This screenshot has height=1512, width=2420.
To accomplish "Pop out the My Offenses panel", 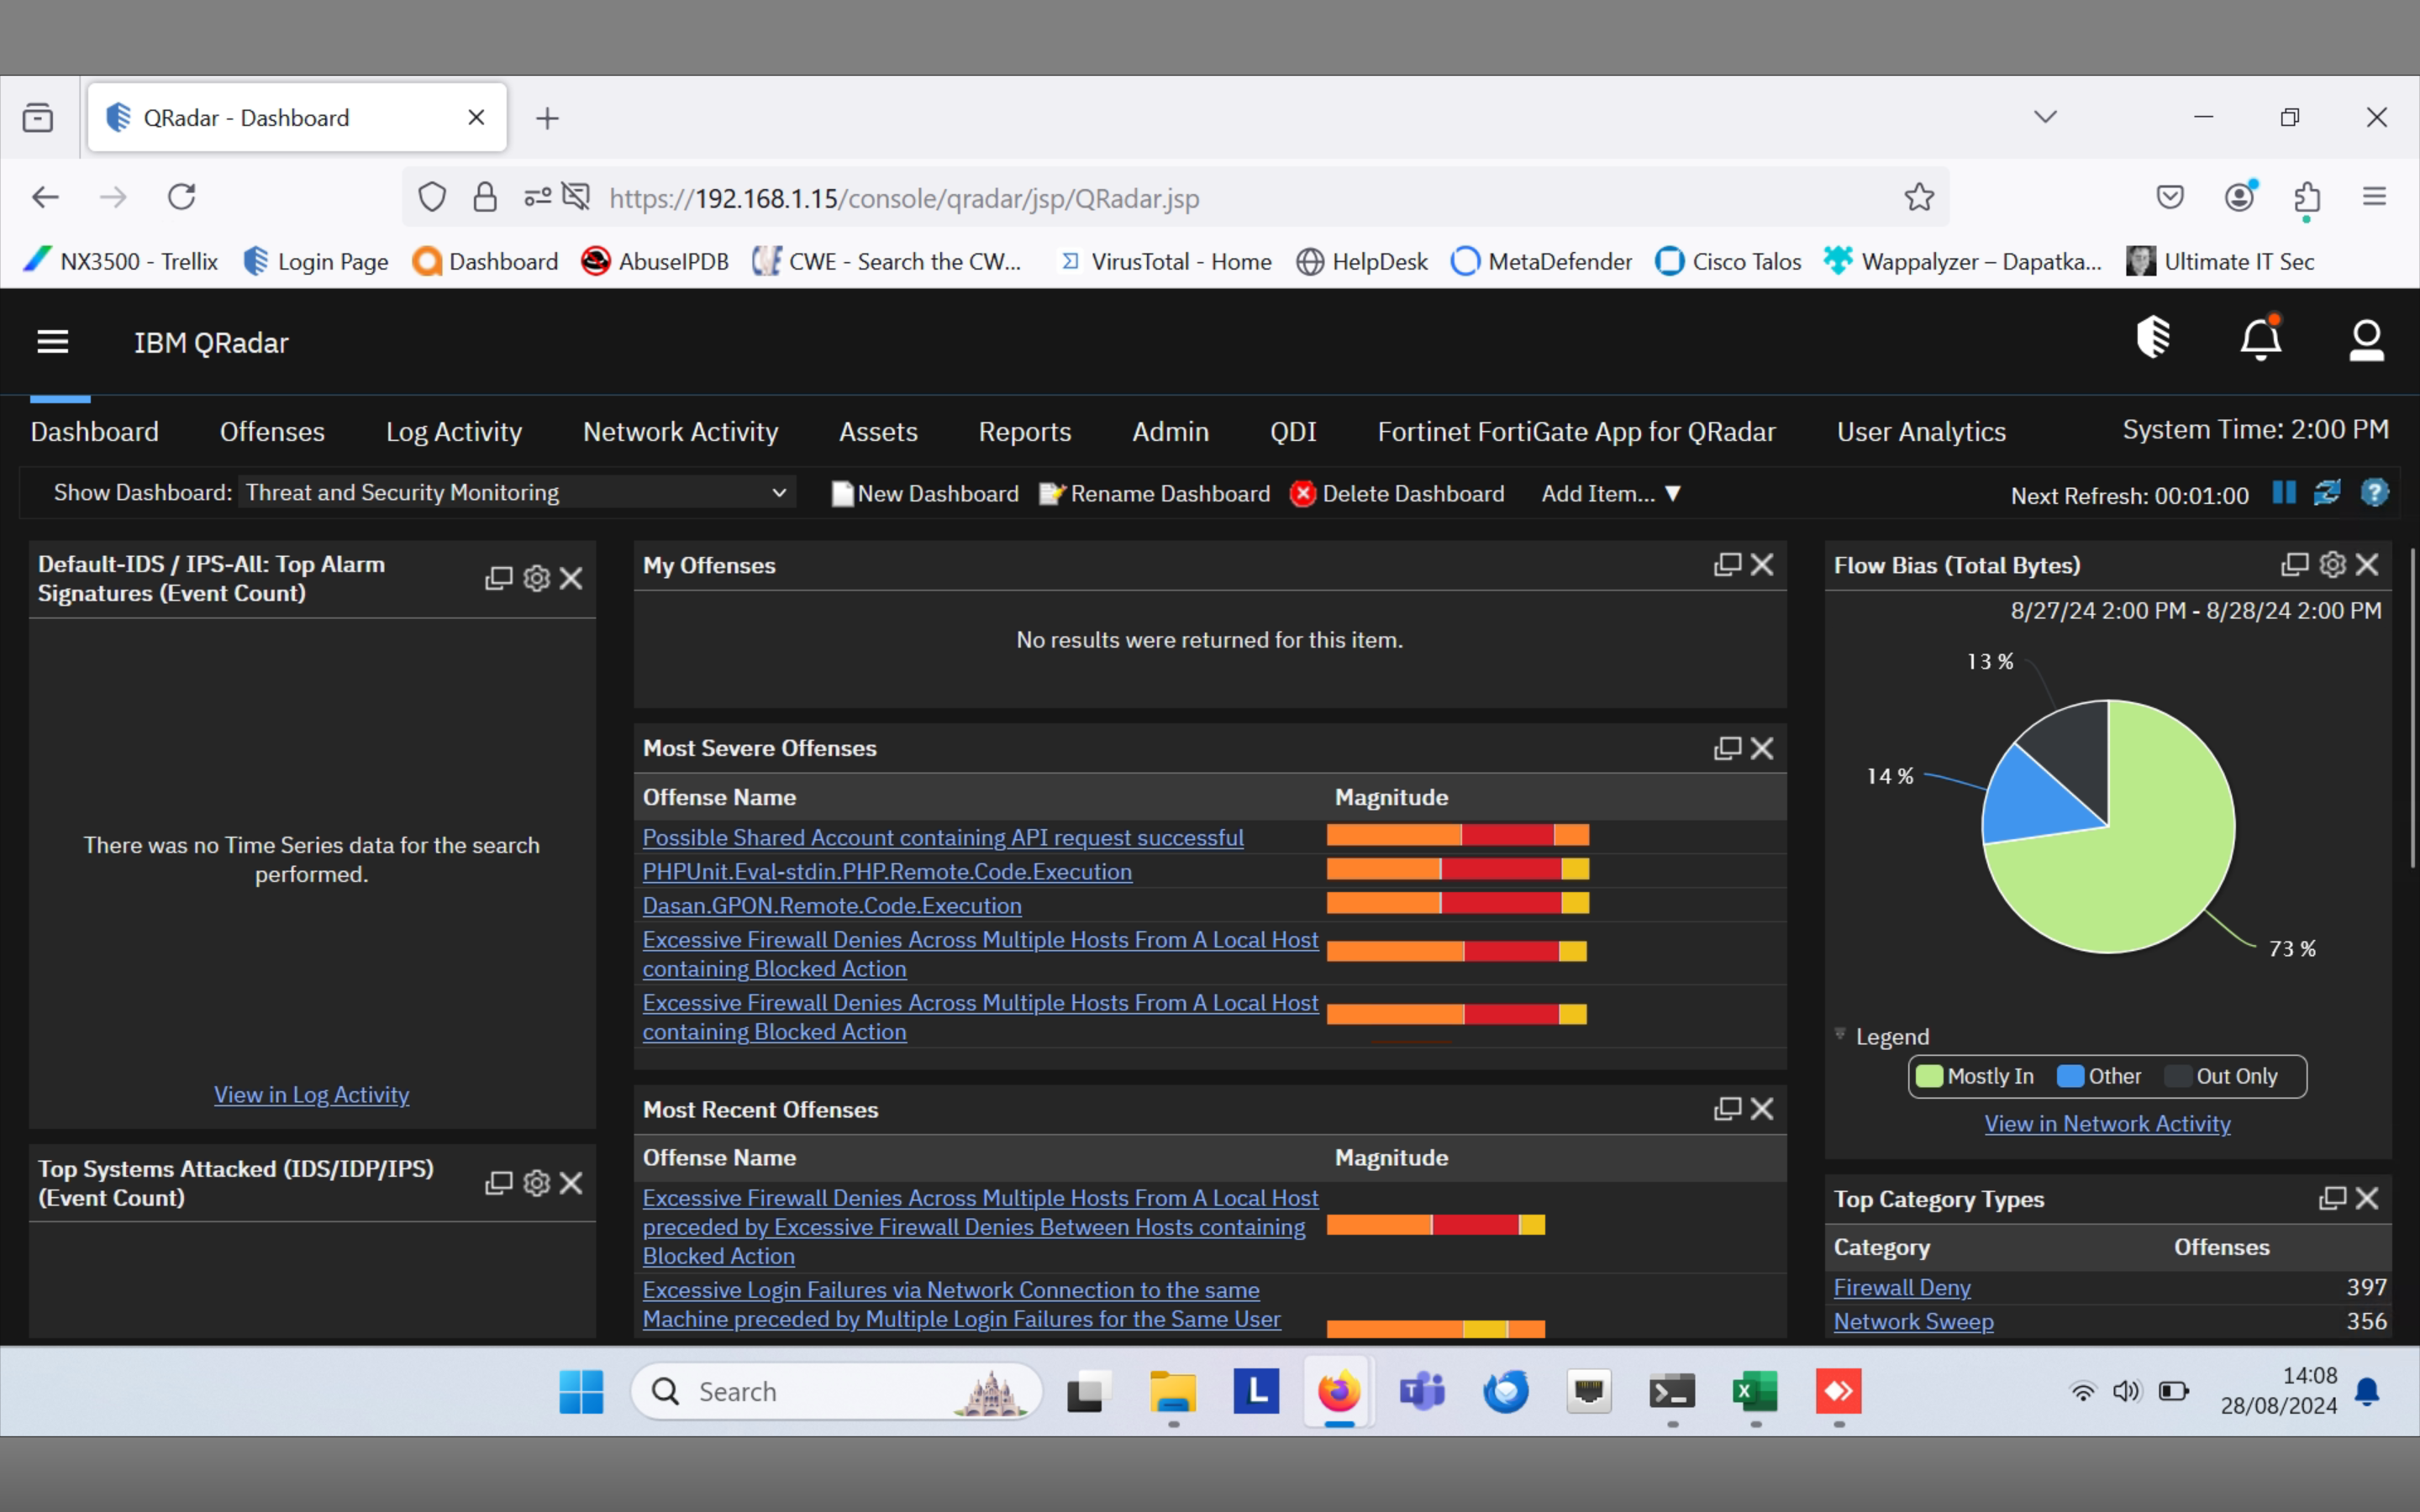I will (1727, 565).
